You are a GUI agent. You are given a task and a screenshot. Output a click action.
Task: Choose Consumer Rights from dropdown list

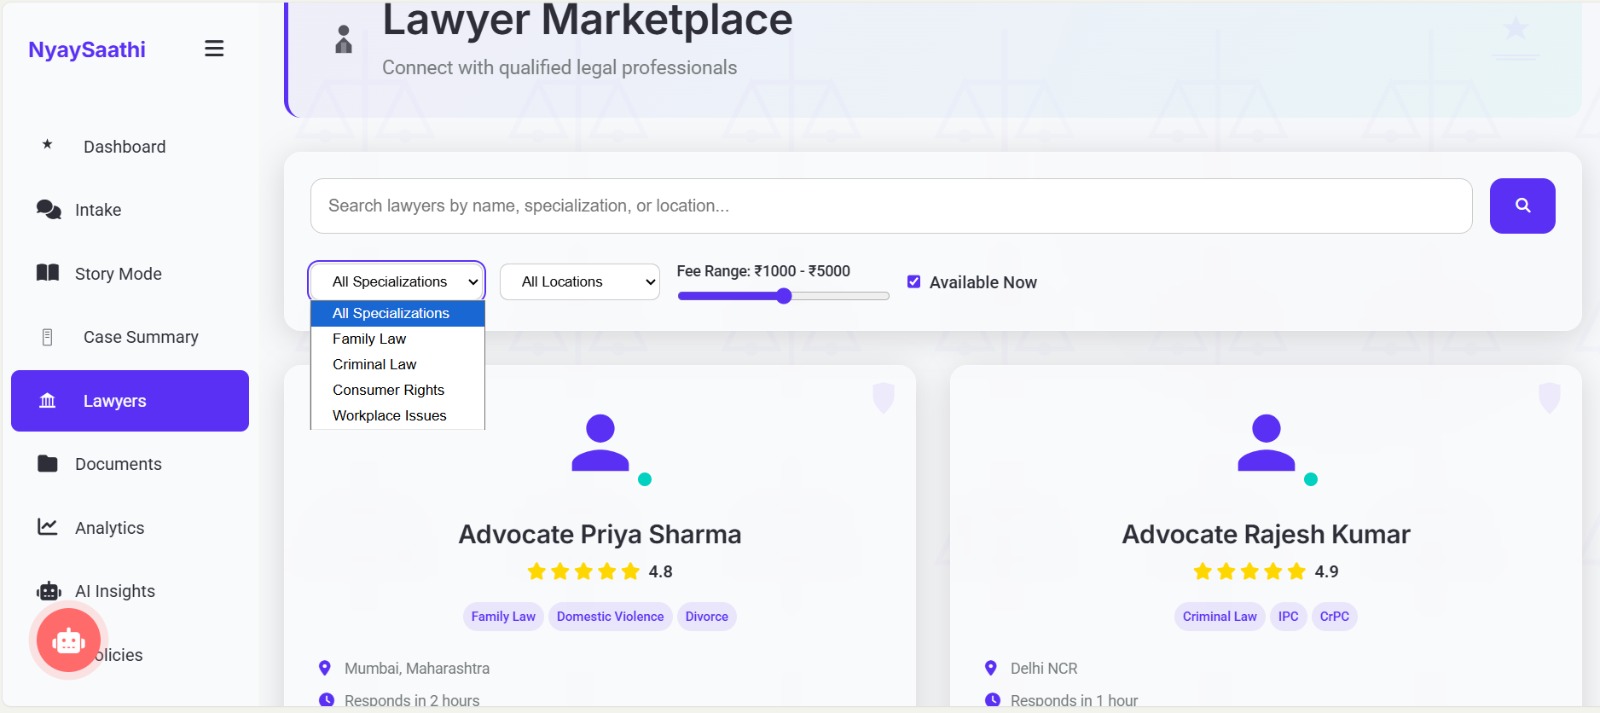(x=397, y=390)
